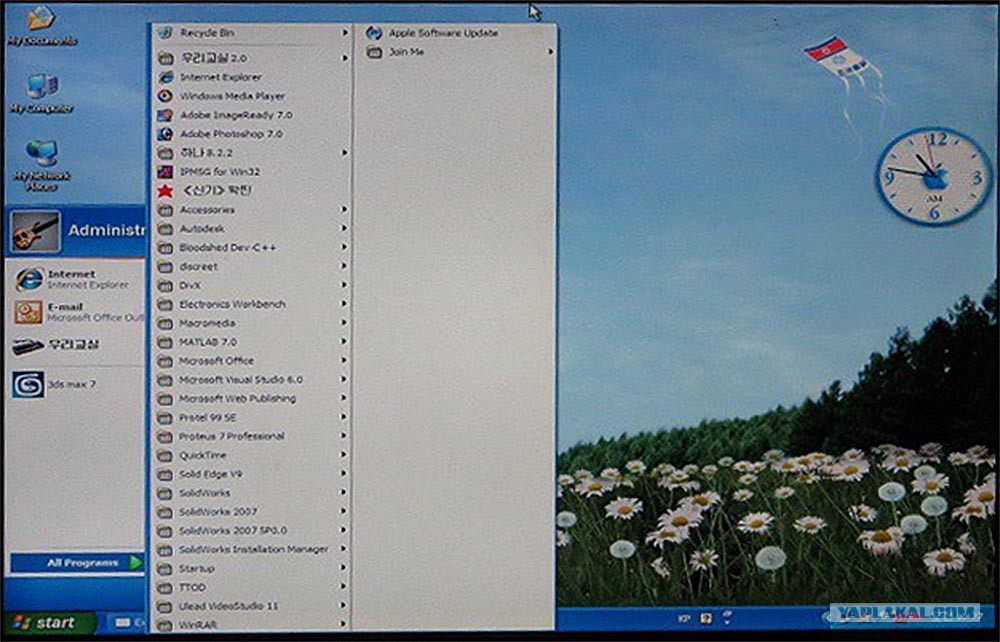This screenshot has width=1000, height=642.
Task: Expand the Macromedia submenu arrow
Action: [x=344, y=323]
